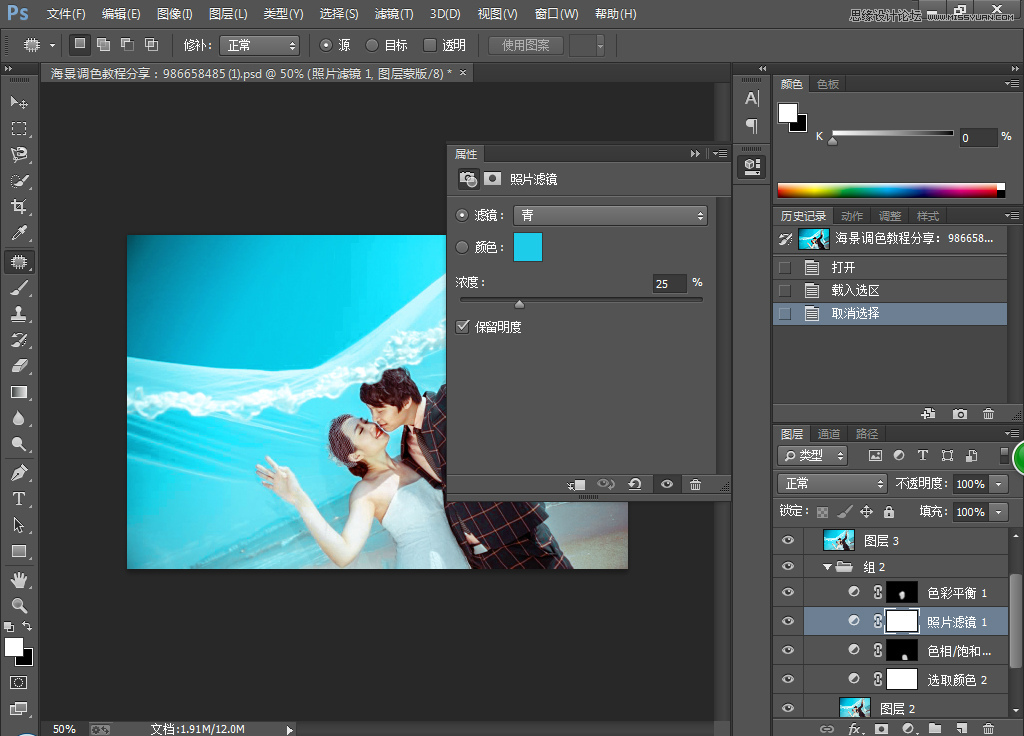Select the 颜色 radio button
This screenshot has width=1024, height=736.
coord(460,246)
